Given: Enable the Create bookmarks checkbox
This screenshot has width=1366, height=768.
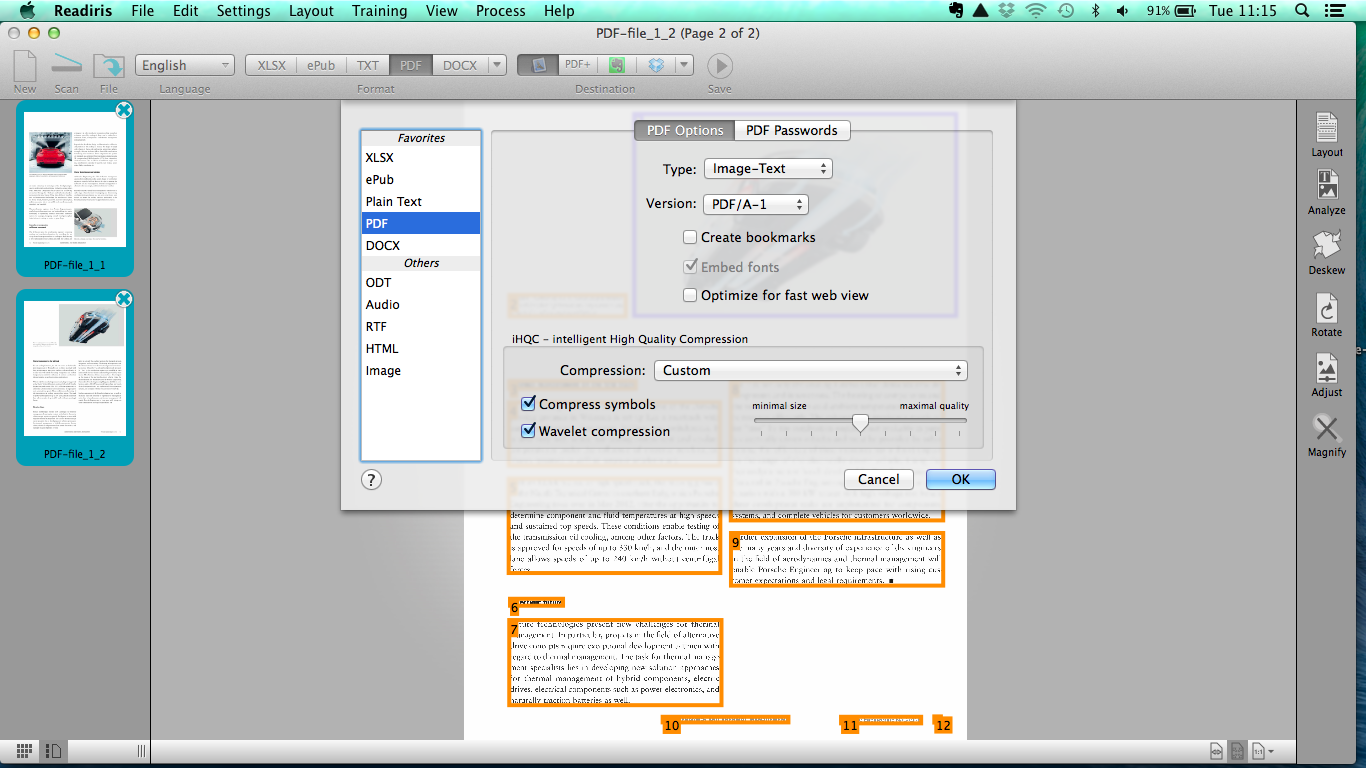Looking at the screenshot, I should [690, 238].
